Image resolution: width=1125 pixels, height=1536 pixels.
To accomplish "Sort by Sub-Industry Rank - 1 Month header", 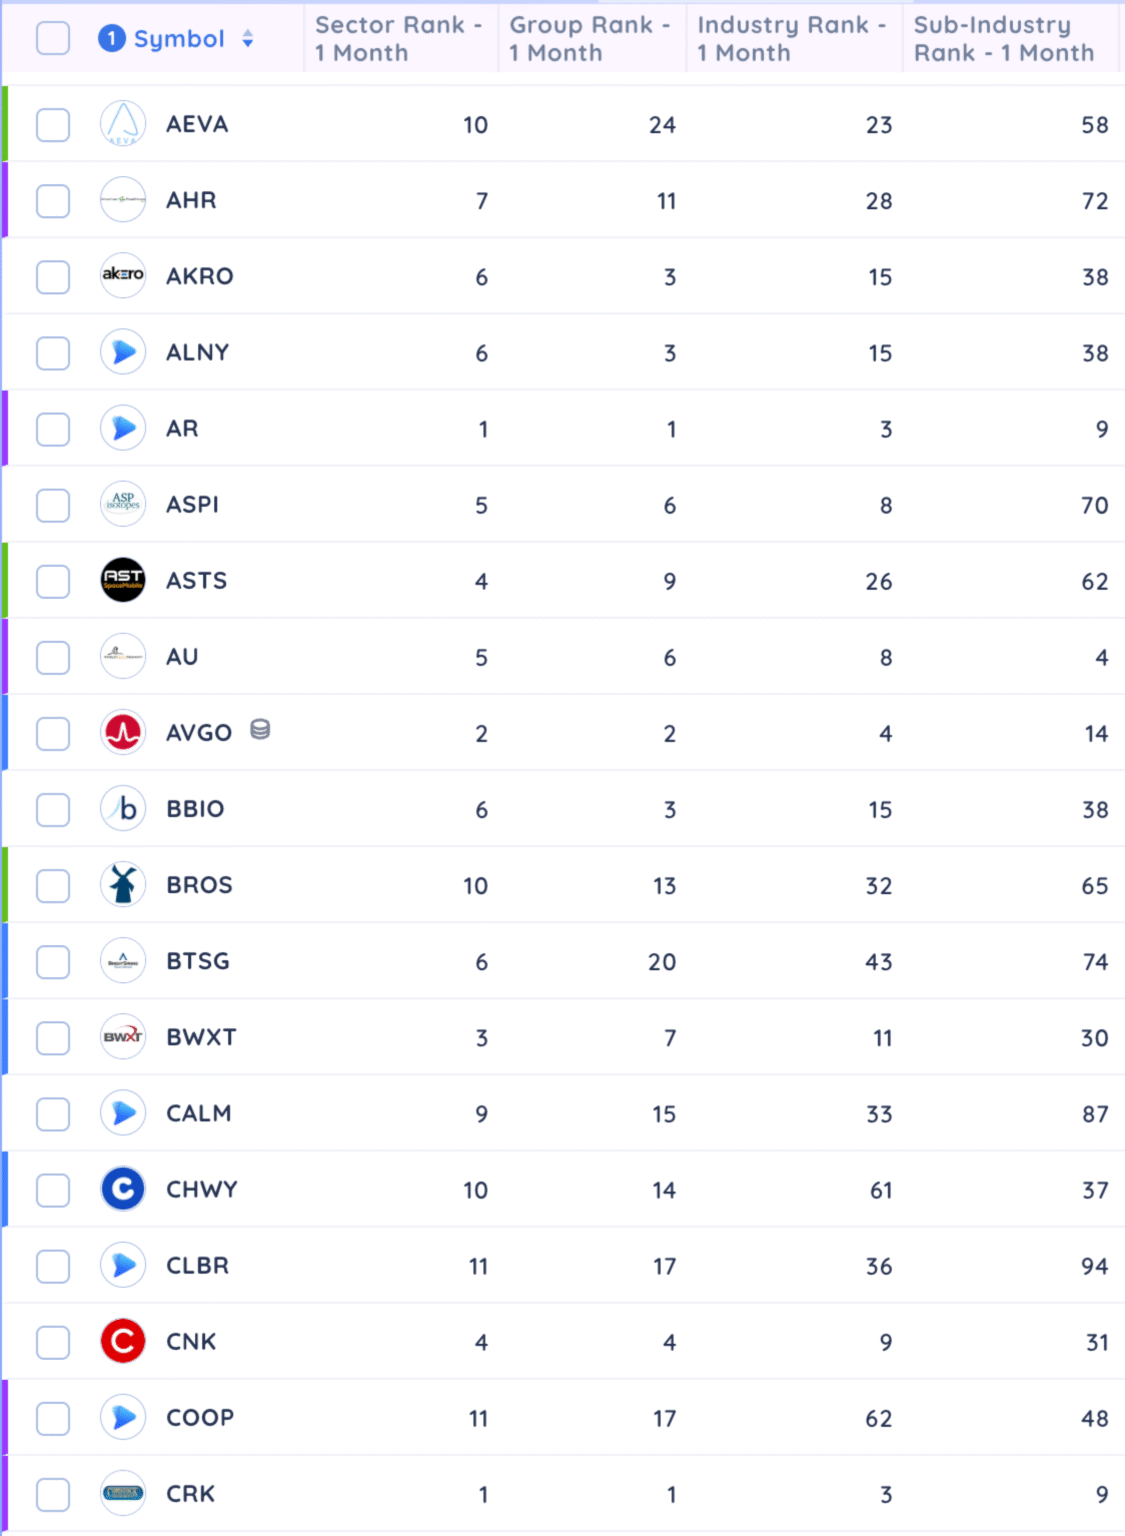I will [1003, 39].
